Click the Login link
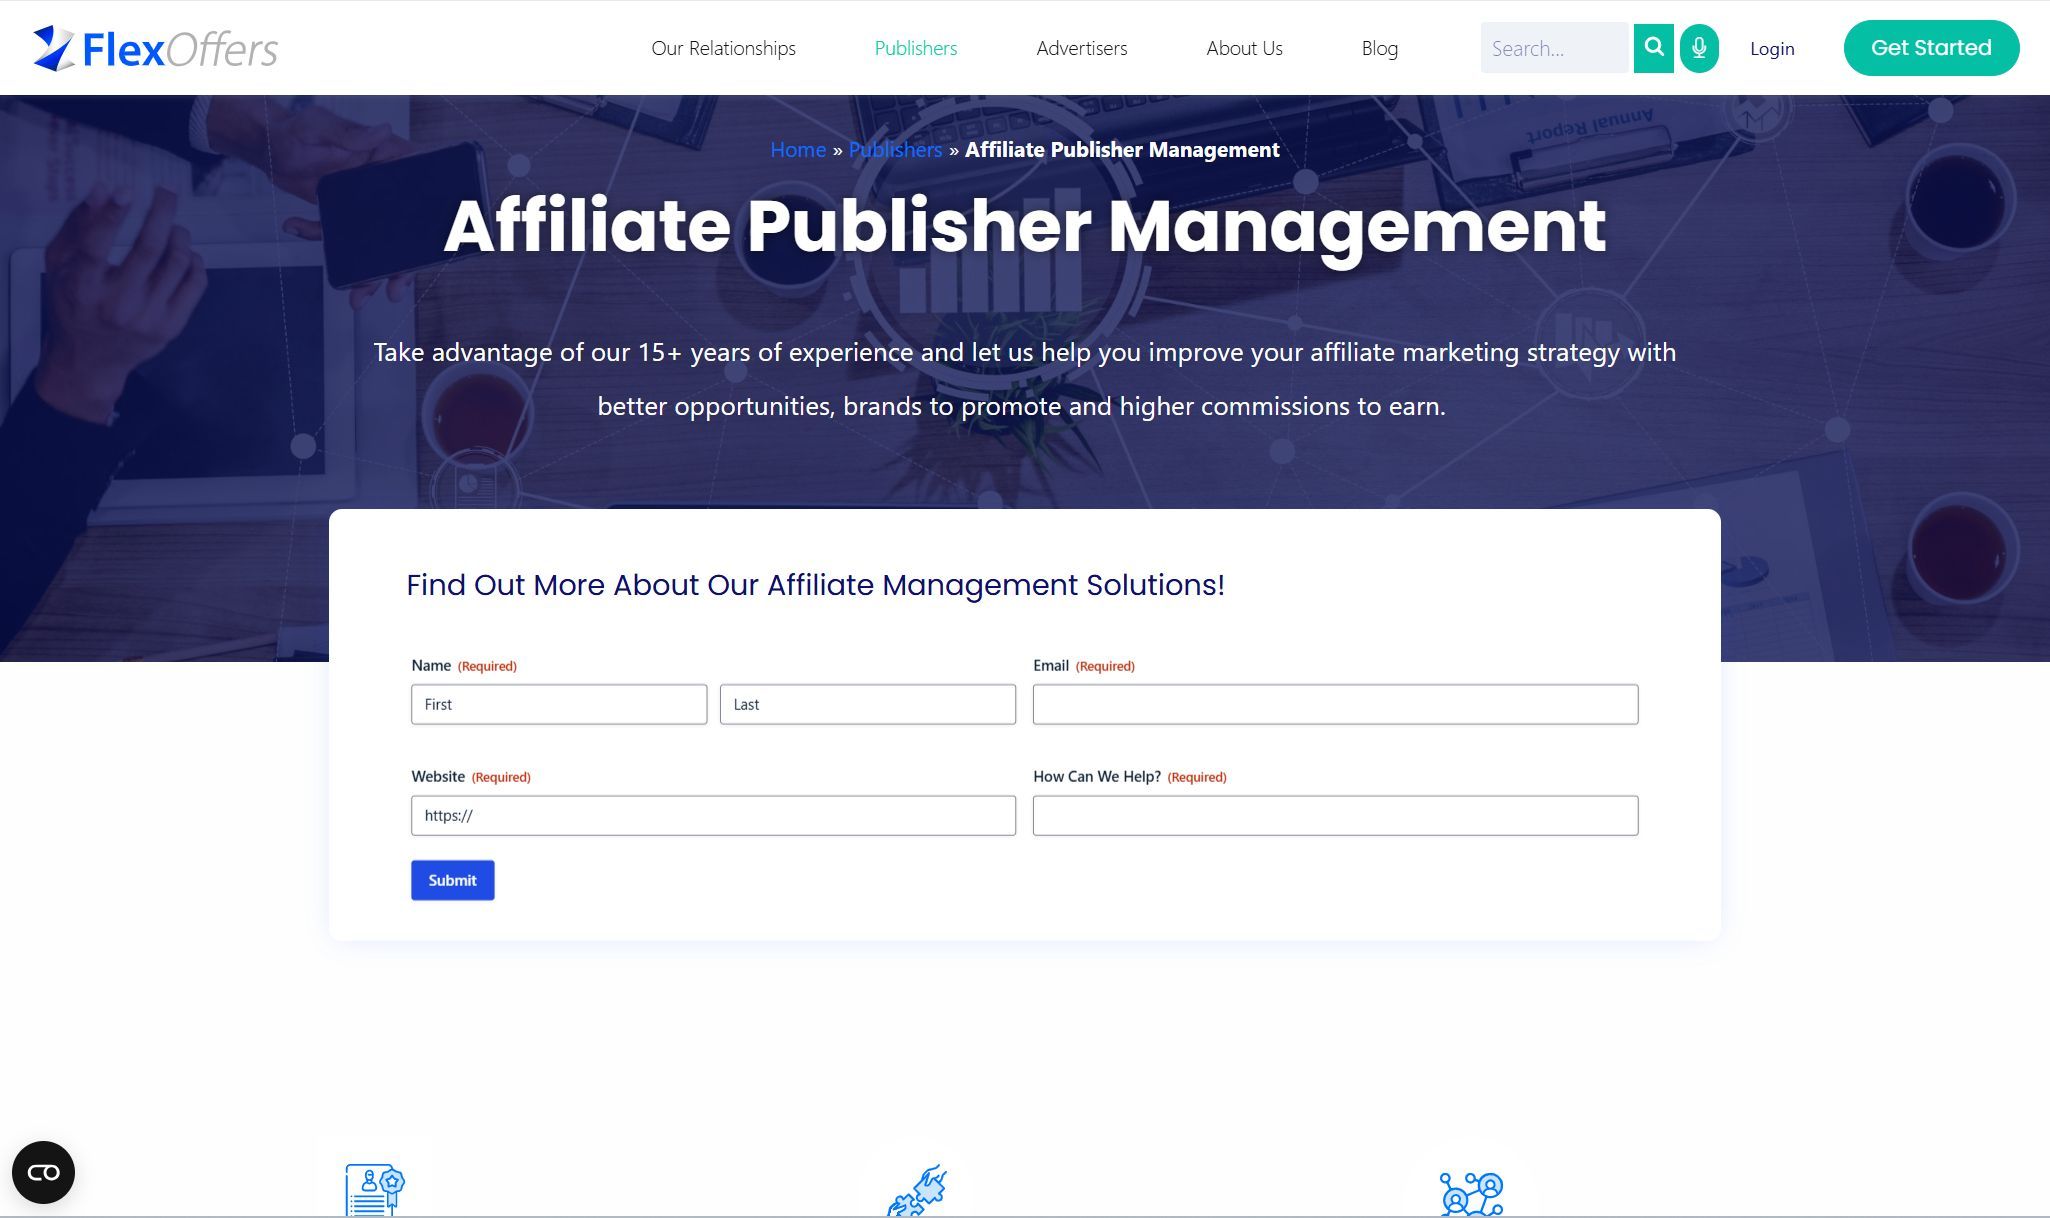2050x1218 pixels. tap(1771, 48)
